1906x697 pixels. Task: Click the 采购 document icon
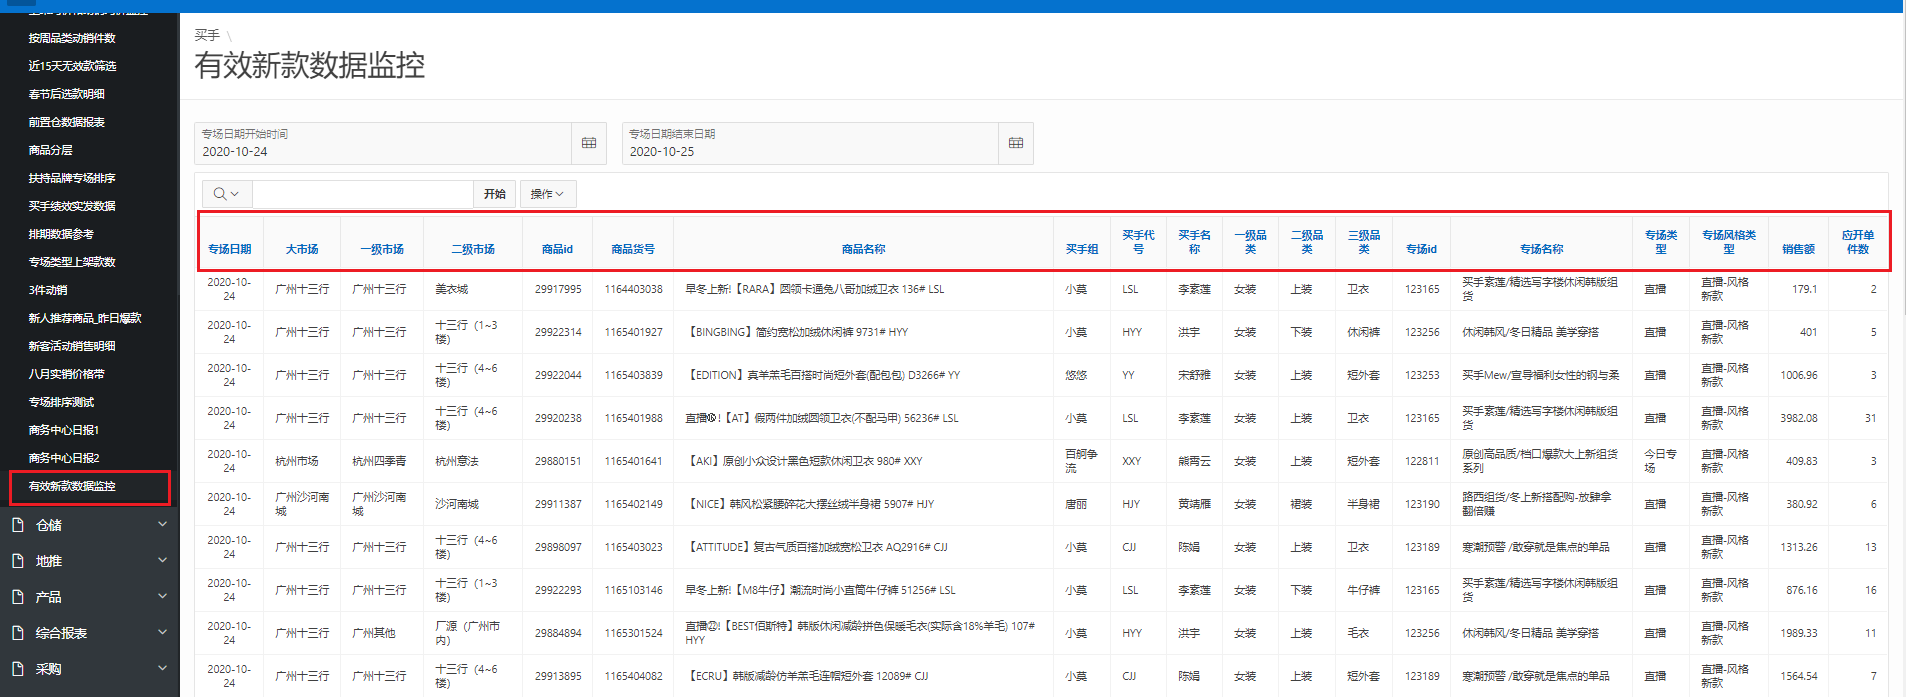(17, 669)
